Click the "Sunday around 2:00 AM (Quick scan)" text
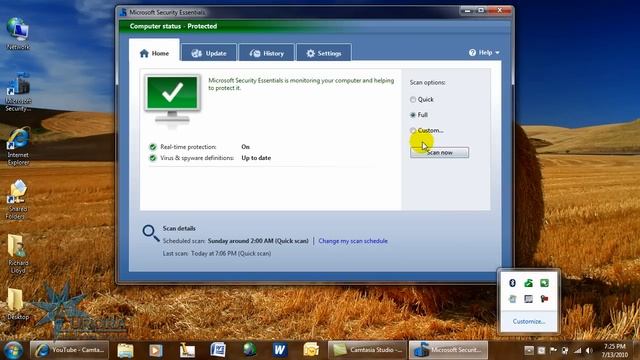Image resolution: width=640 pixels, height=360 pixels. point(258,241)
